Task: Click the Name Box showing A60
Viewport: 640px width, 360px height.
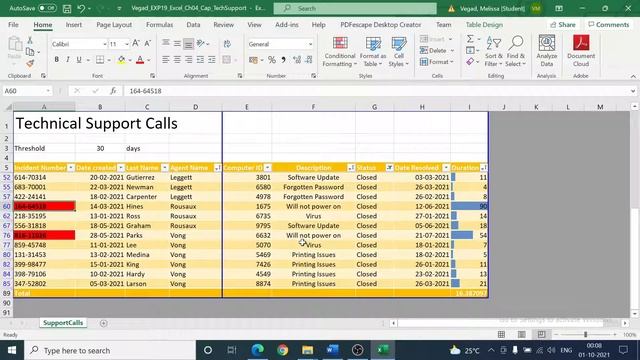Action: tap(27, 91)
